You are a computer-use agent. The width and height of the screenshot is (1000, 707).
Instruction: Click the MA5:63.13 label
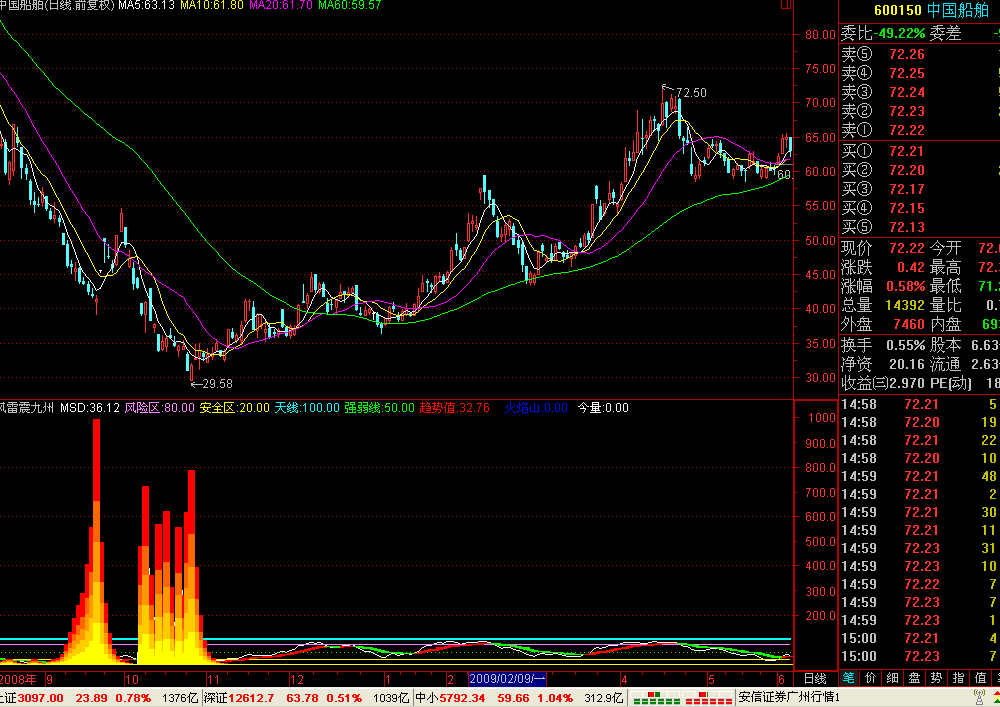point(147,5)
